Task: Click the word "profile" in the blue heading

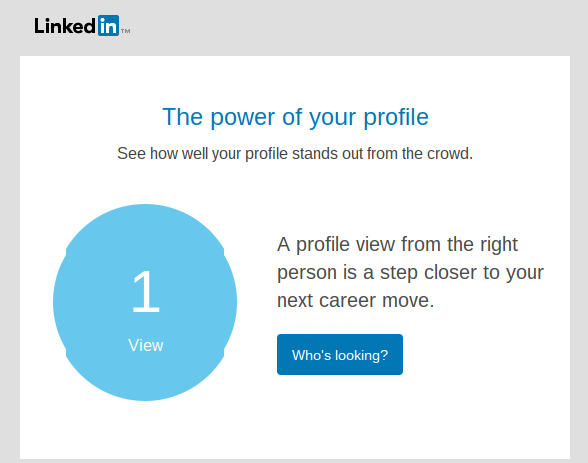Action: [396, 117]
